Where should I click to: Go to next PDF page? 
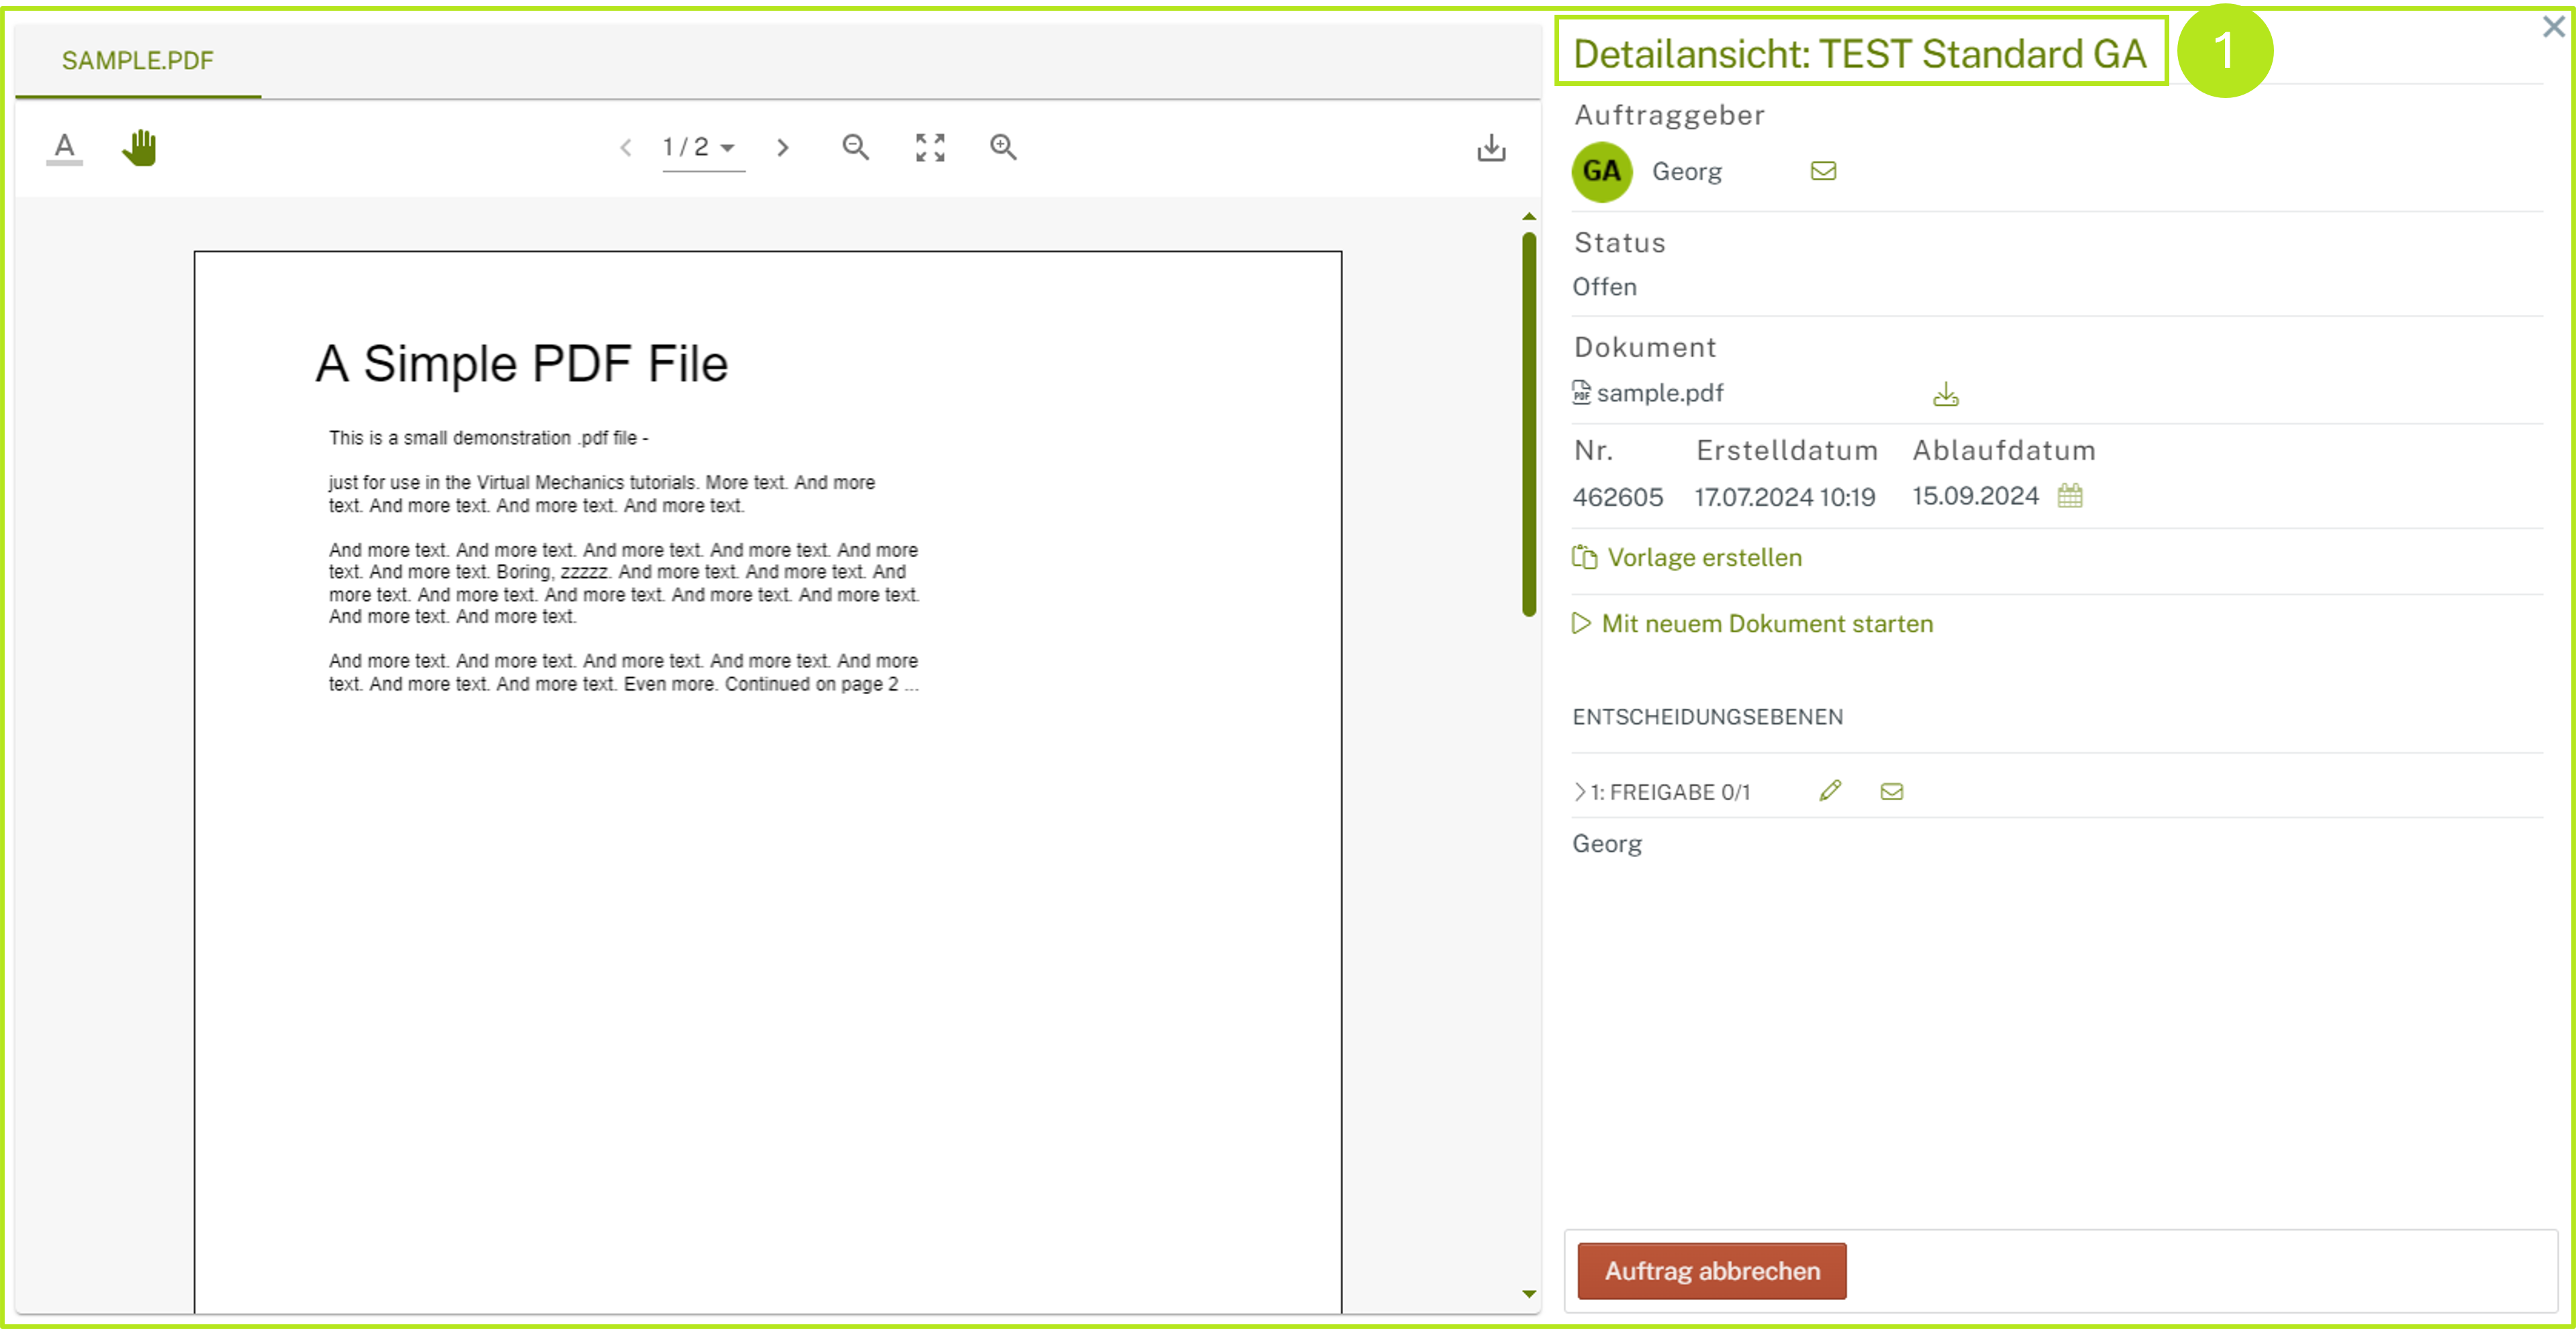(783, 148)
